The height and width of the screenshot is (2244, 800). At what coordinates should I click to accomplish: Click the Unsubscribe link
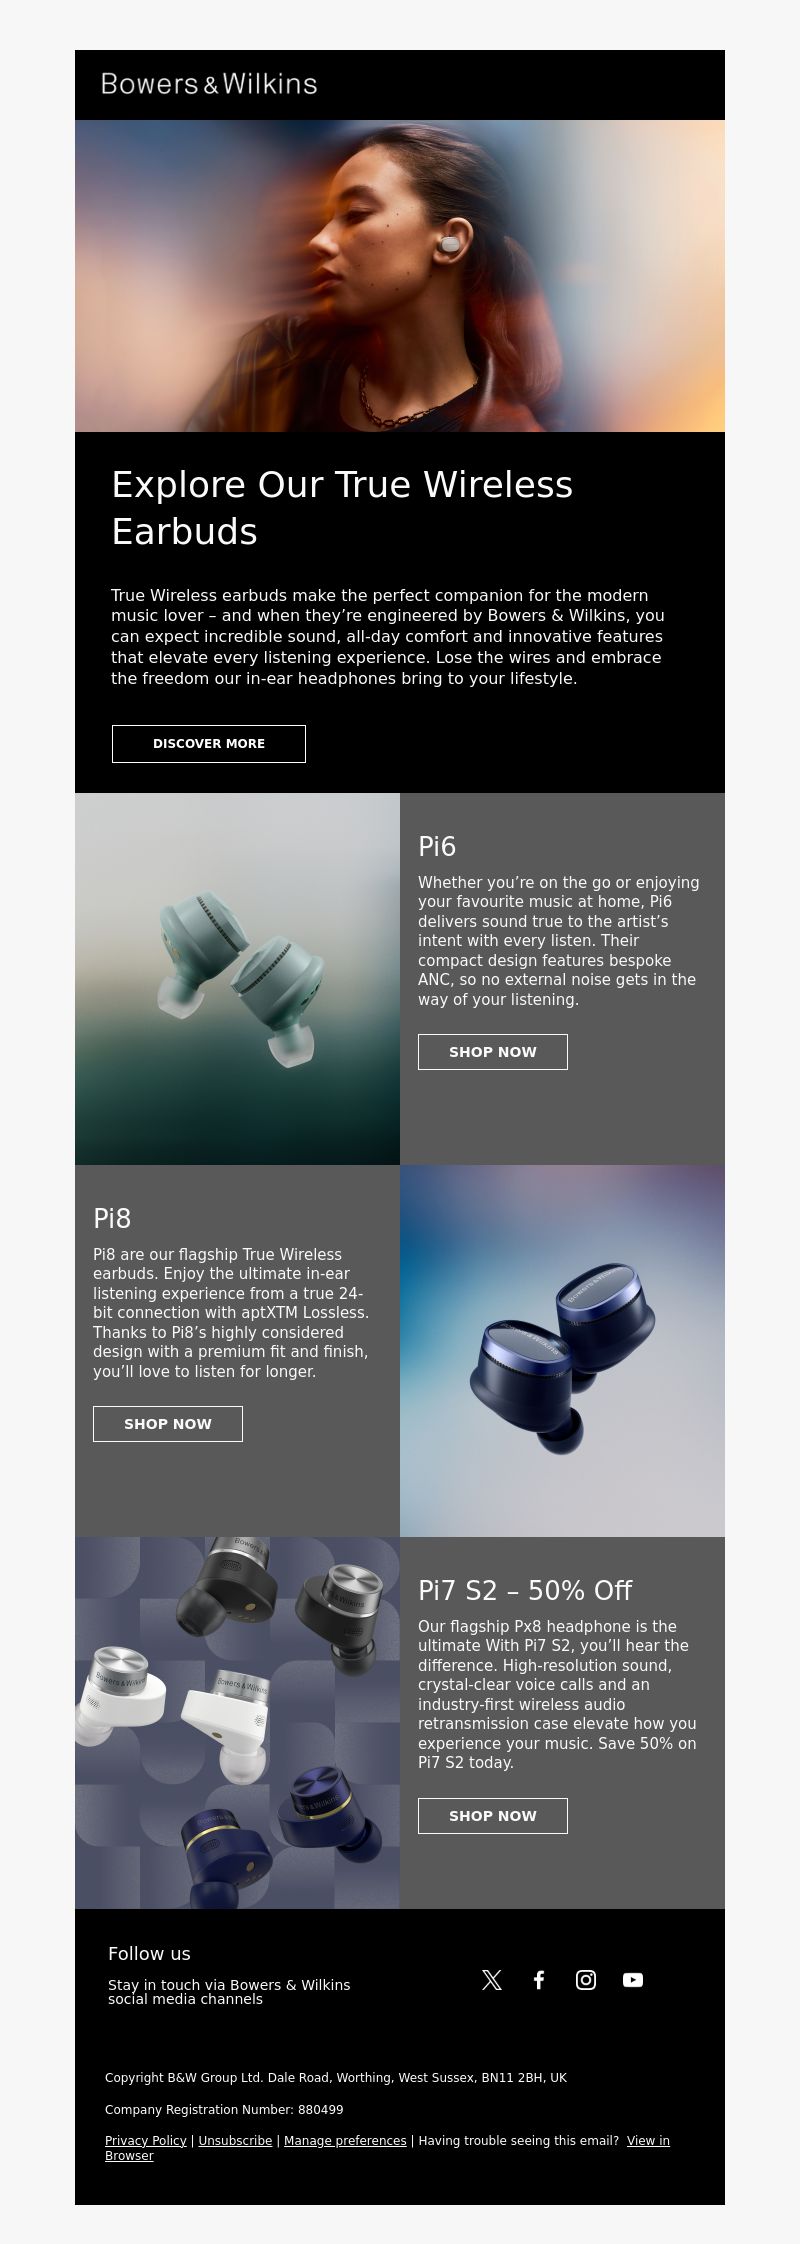(235, 2141)
